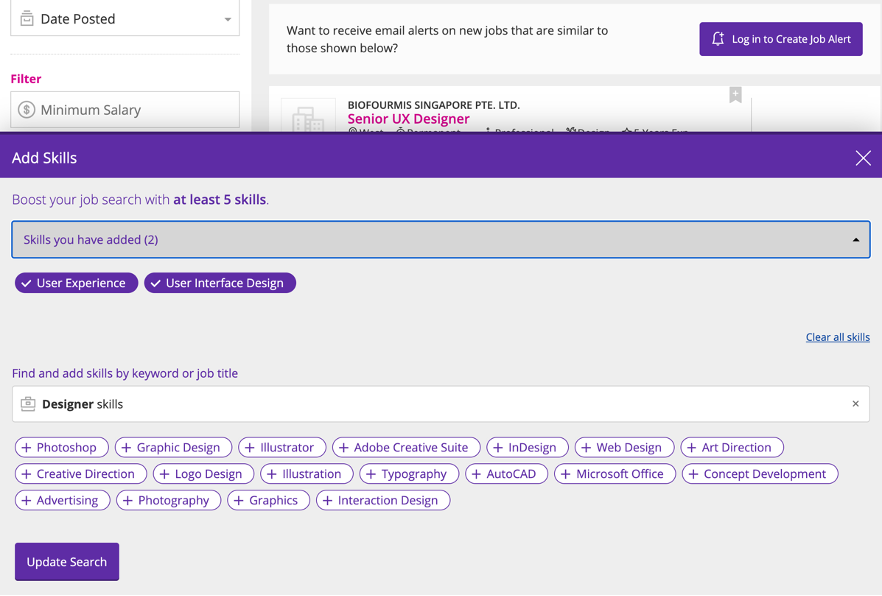Image resolution: width=882 pixels, height=596 pixels.
Task: Click the dollar icon in Minimum Salary
Action: click(27, 110)
